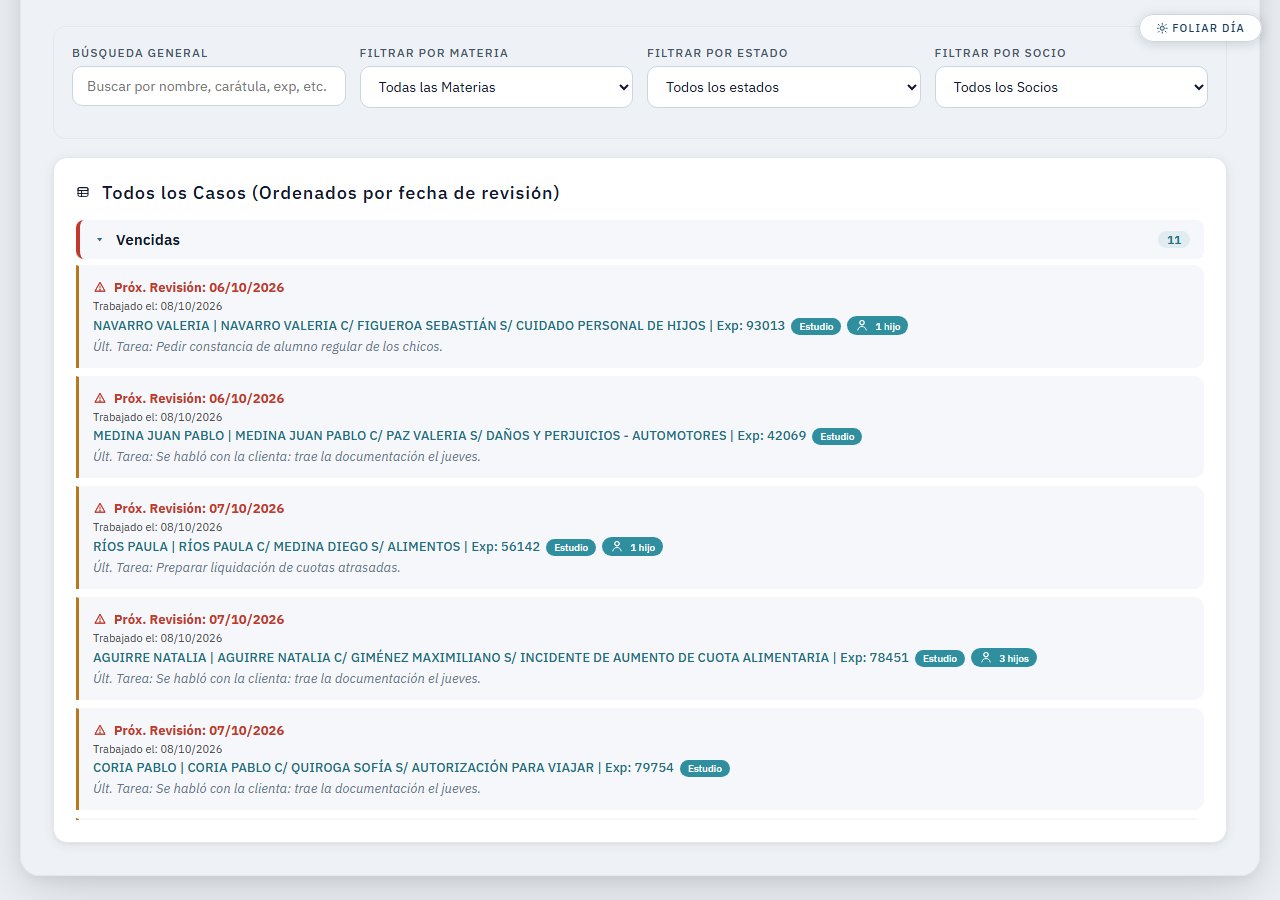Click the Estudio tag on Medina Juan Pablo case
Image resolution: width=1280 pixels, height=900 pixels.
click(x=837, y=436)
